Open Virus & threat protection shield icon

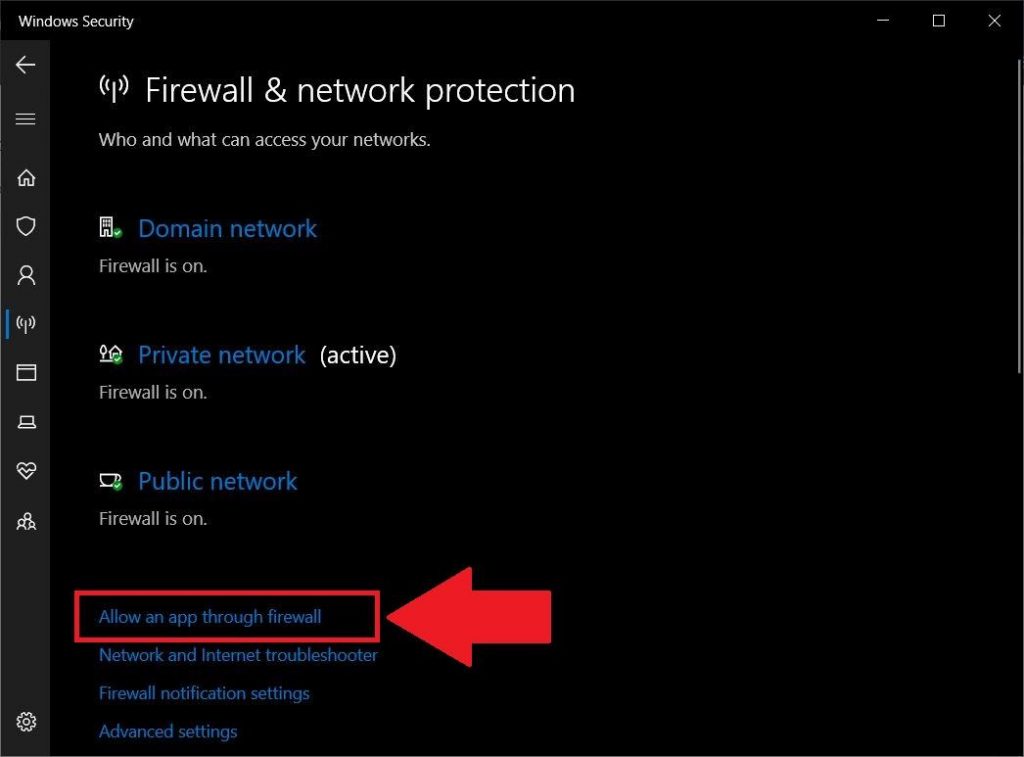pos(26,226)
